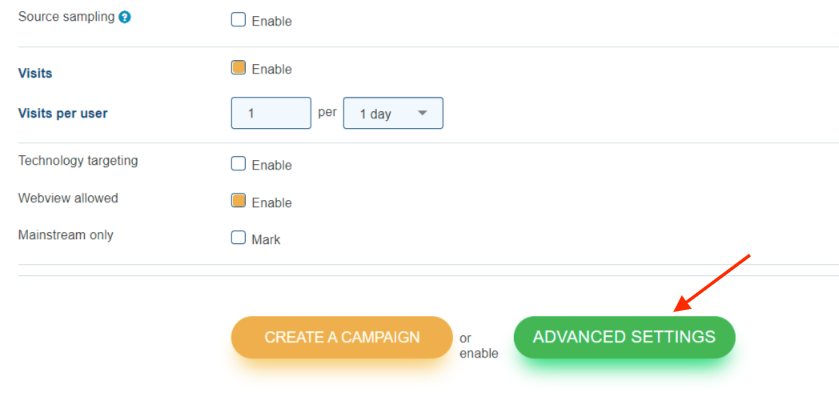The image size is (839, 404).
Task: Open the '1 day' period dropdown
Action: click(x=393, y=113)
